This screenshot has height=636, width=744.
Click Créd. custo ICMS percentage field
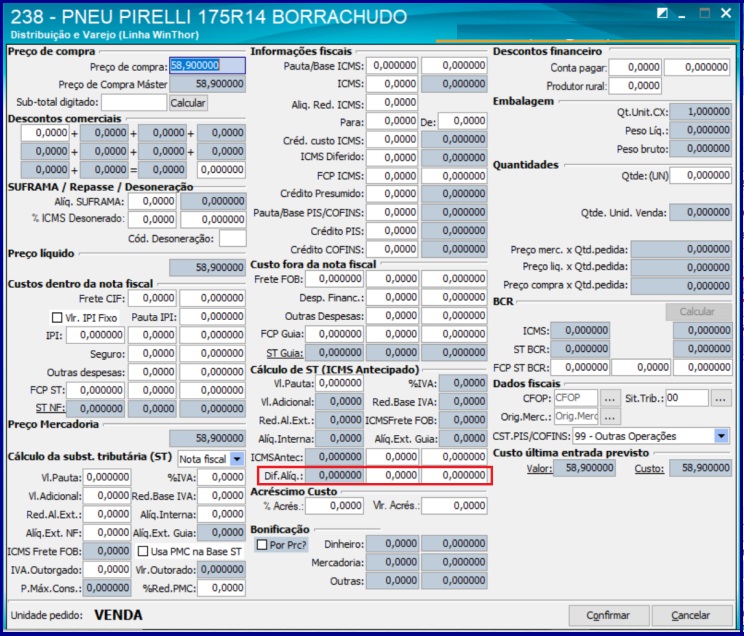pos(392,139)
